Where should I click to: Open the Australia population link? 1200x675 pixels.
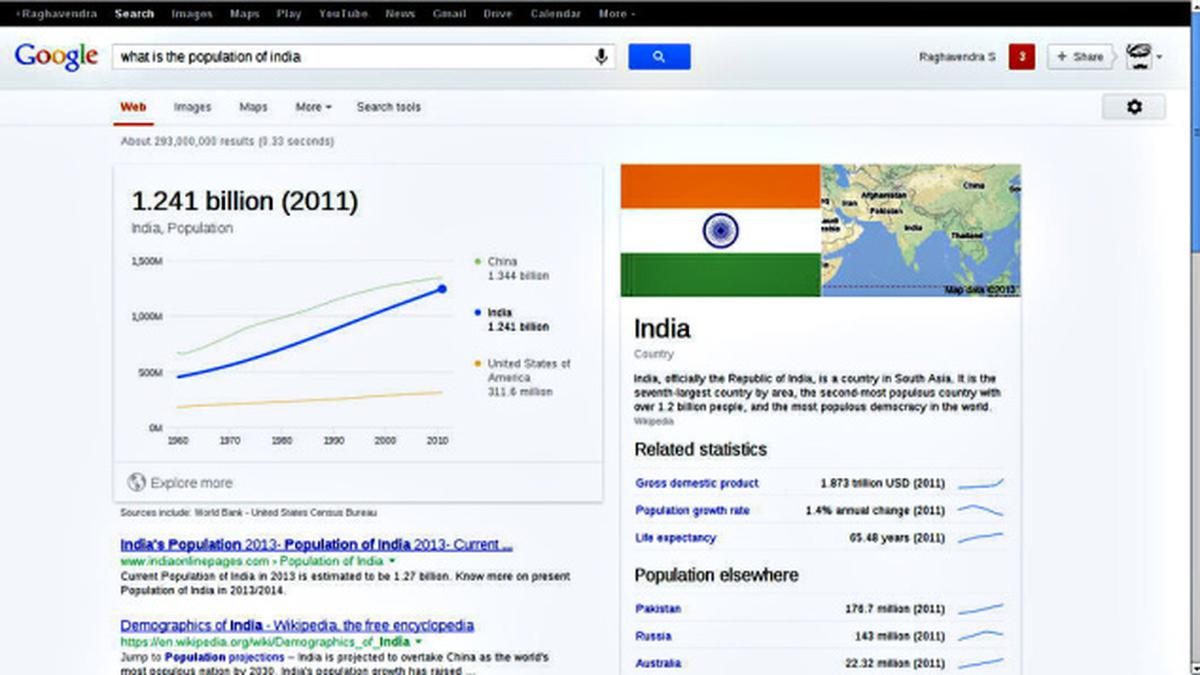pyautogui.click(x=658, y=663)
